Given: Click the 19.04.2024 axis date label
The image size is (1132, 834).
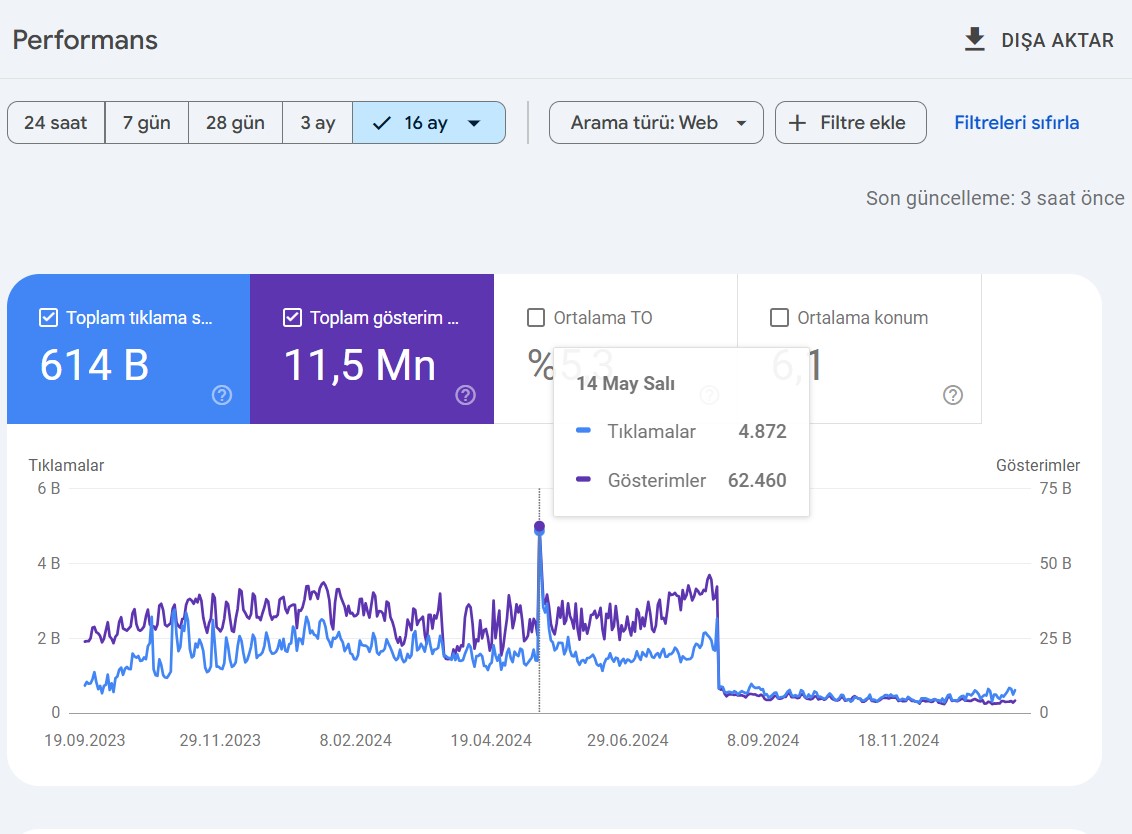Looking at the screenshot, I should tap(491, 740).
